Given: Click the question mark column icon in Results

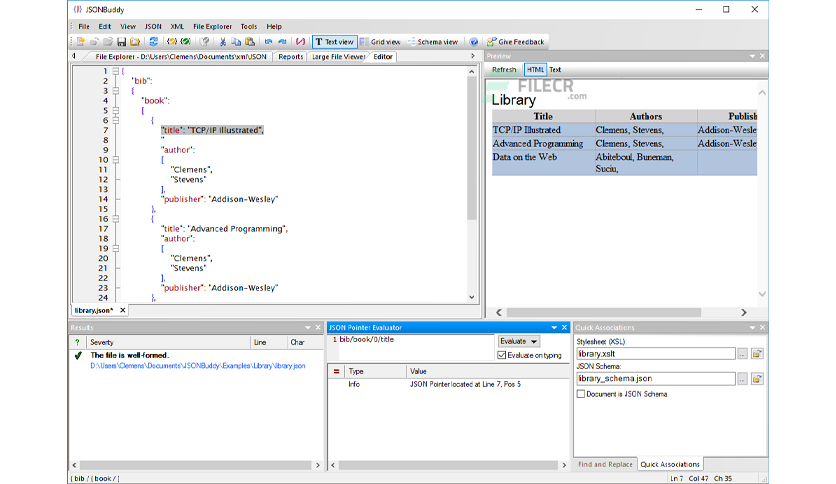Looking at the screenshot, I should click(x=77, y=342).
